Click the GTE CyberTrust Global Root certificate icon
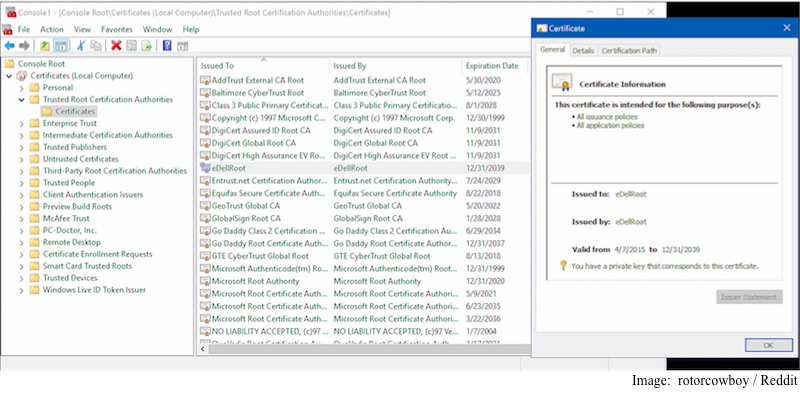 click(x=205, y=256)
